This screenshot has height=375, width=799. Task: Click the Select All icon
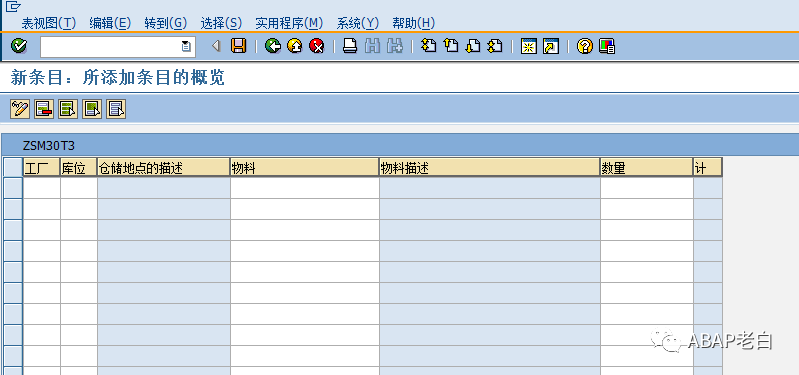click(x=68, y=109)
